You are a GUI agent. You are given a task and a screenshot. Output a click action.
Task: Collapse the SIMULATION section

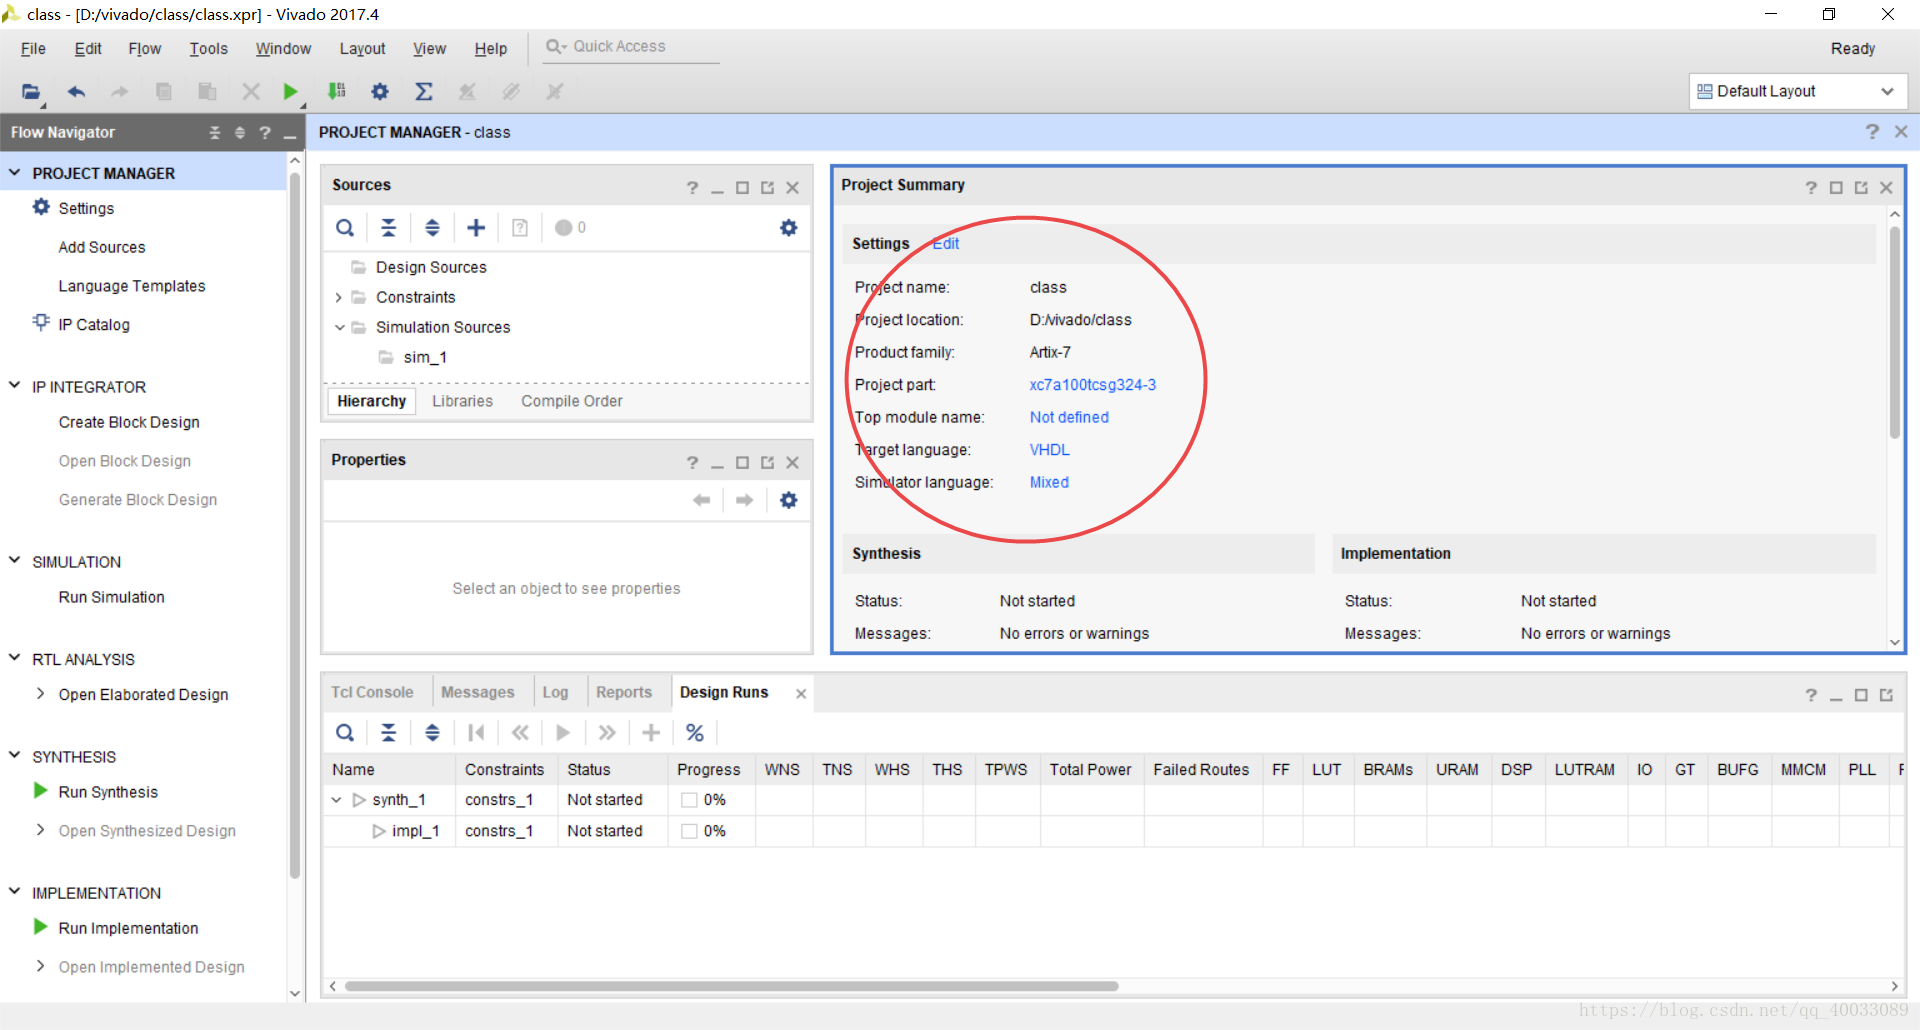[x=15, y=560]
